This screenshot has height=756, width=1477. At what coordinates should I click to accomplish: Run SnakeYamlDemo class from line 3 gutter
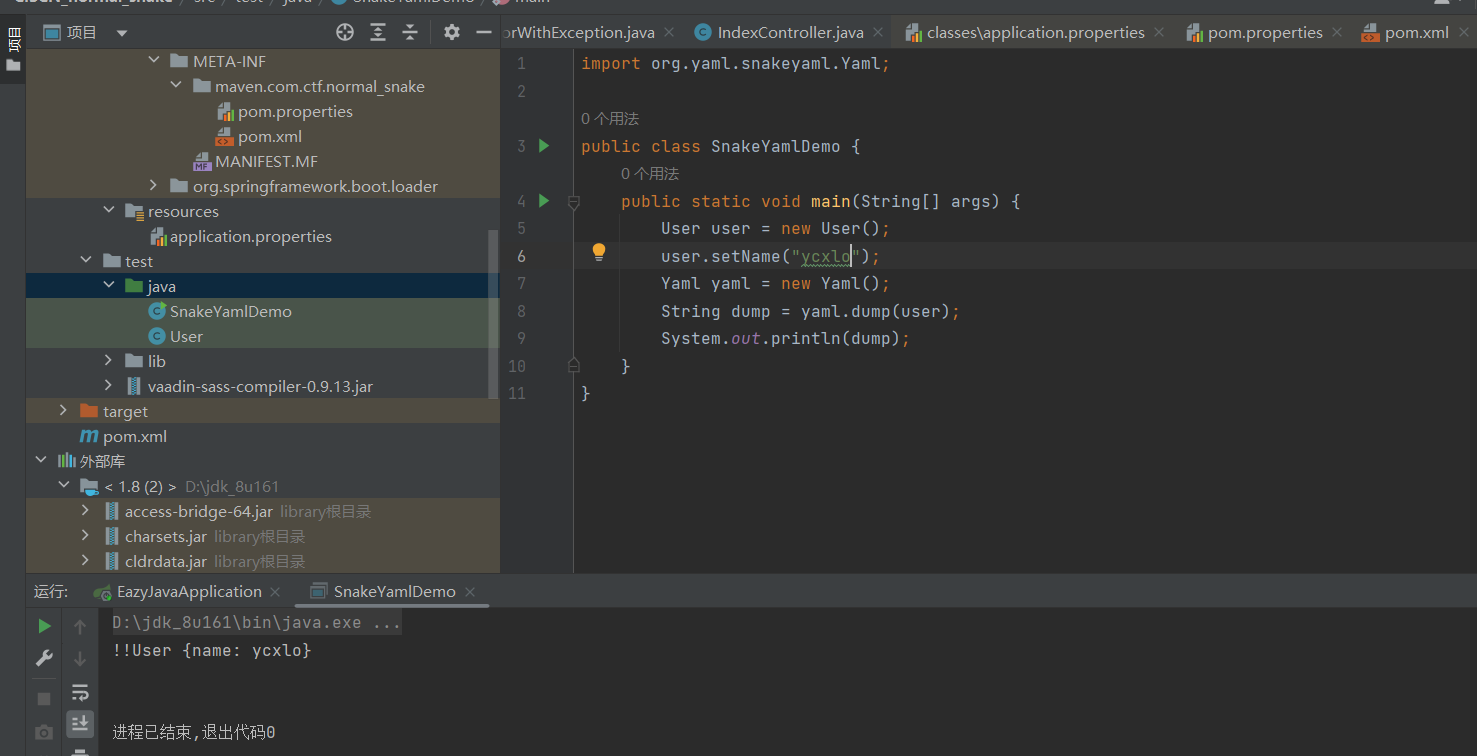[544, 146]
